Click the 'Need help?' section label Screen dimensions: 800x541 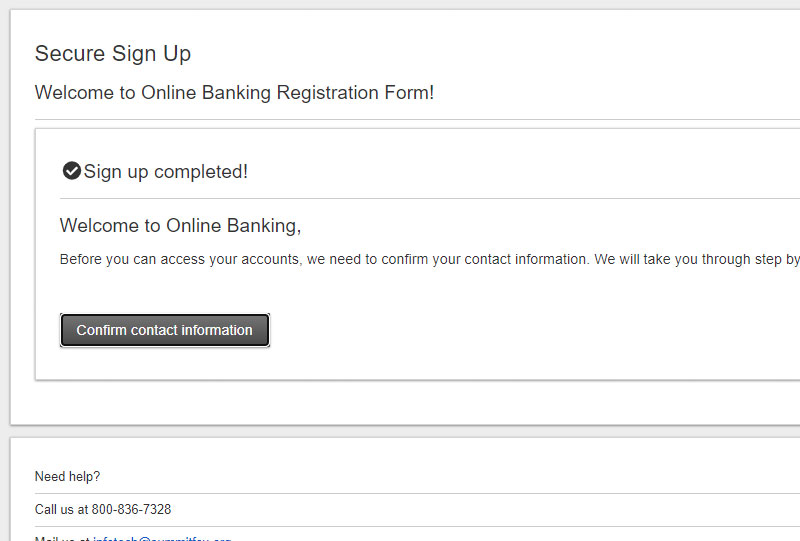click(67, 477)
